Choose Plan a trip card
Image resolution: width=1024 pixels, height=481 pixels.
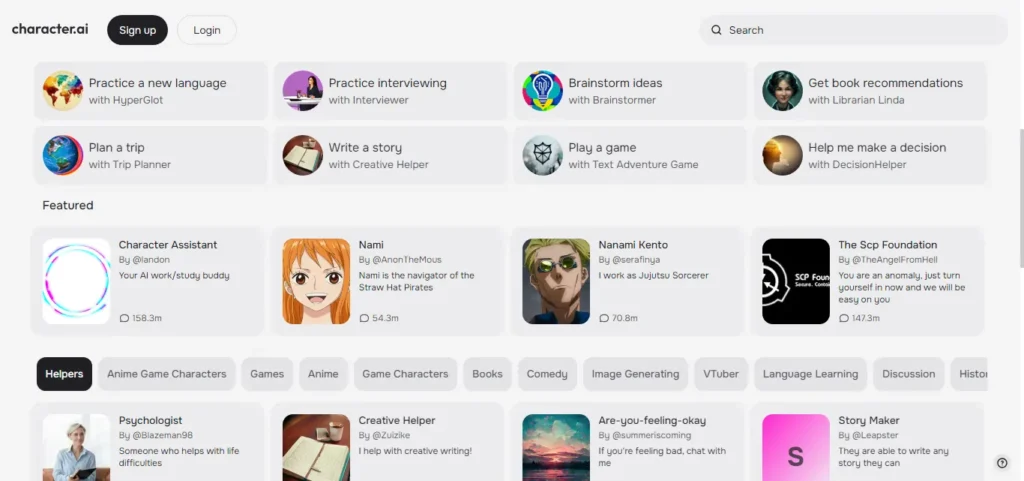[x=151, y=155]
